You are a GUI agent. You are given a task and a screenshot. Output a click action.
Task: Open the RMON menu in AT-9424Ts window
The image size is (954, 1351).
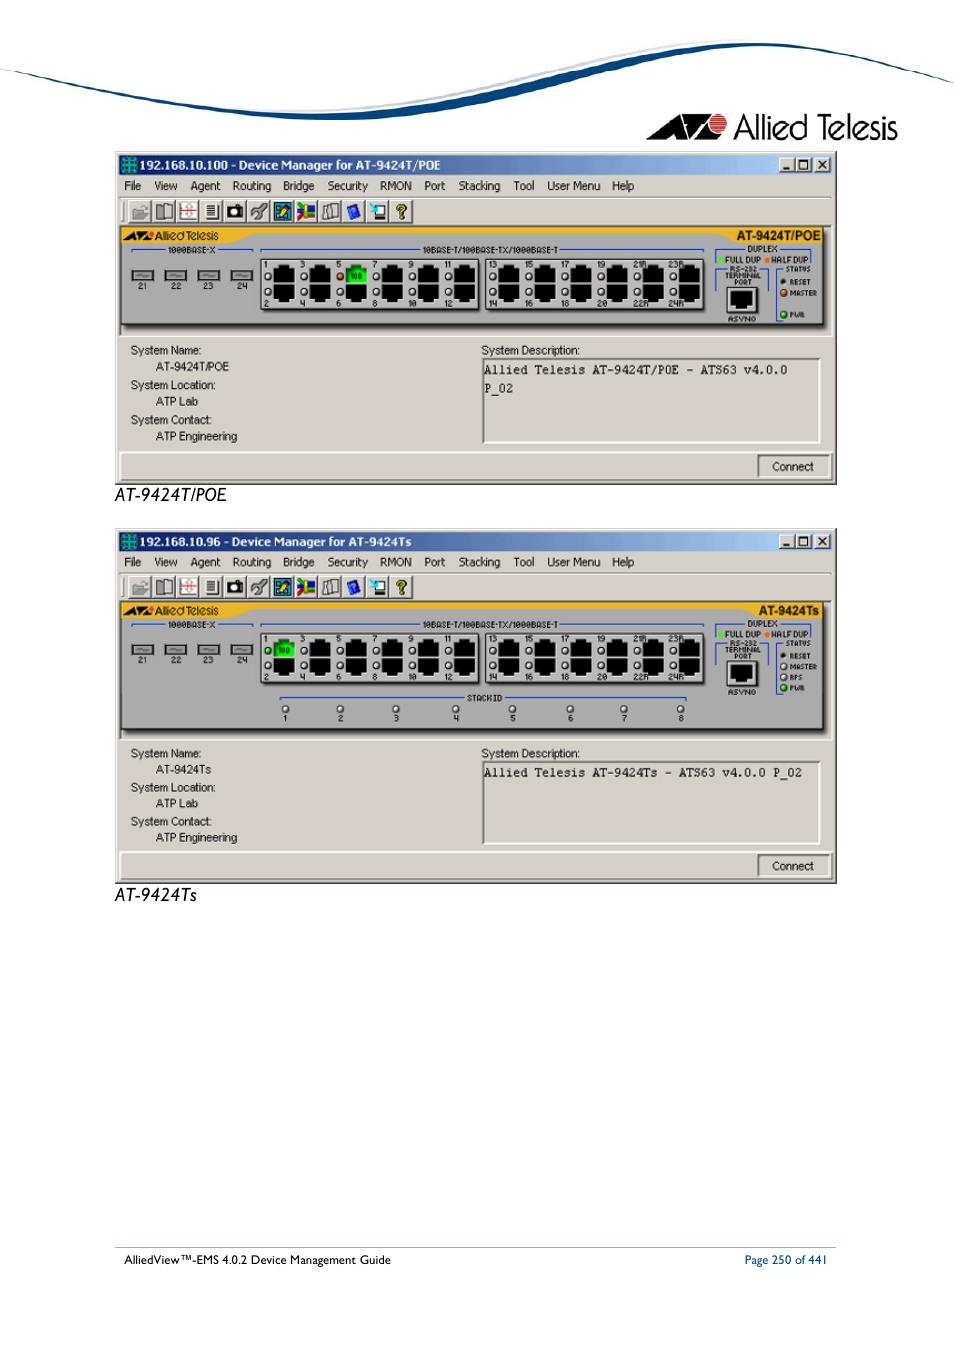(395, 562)
